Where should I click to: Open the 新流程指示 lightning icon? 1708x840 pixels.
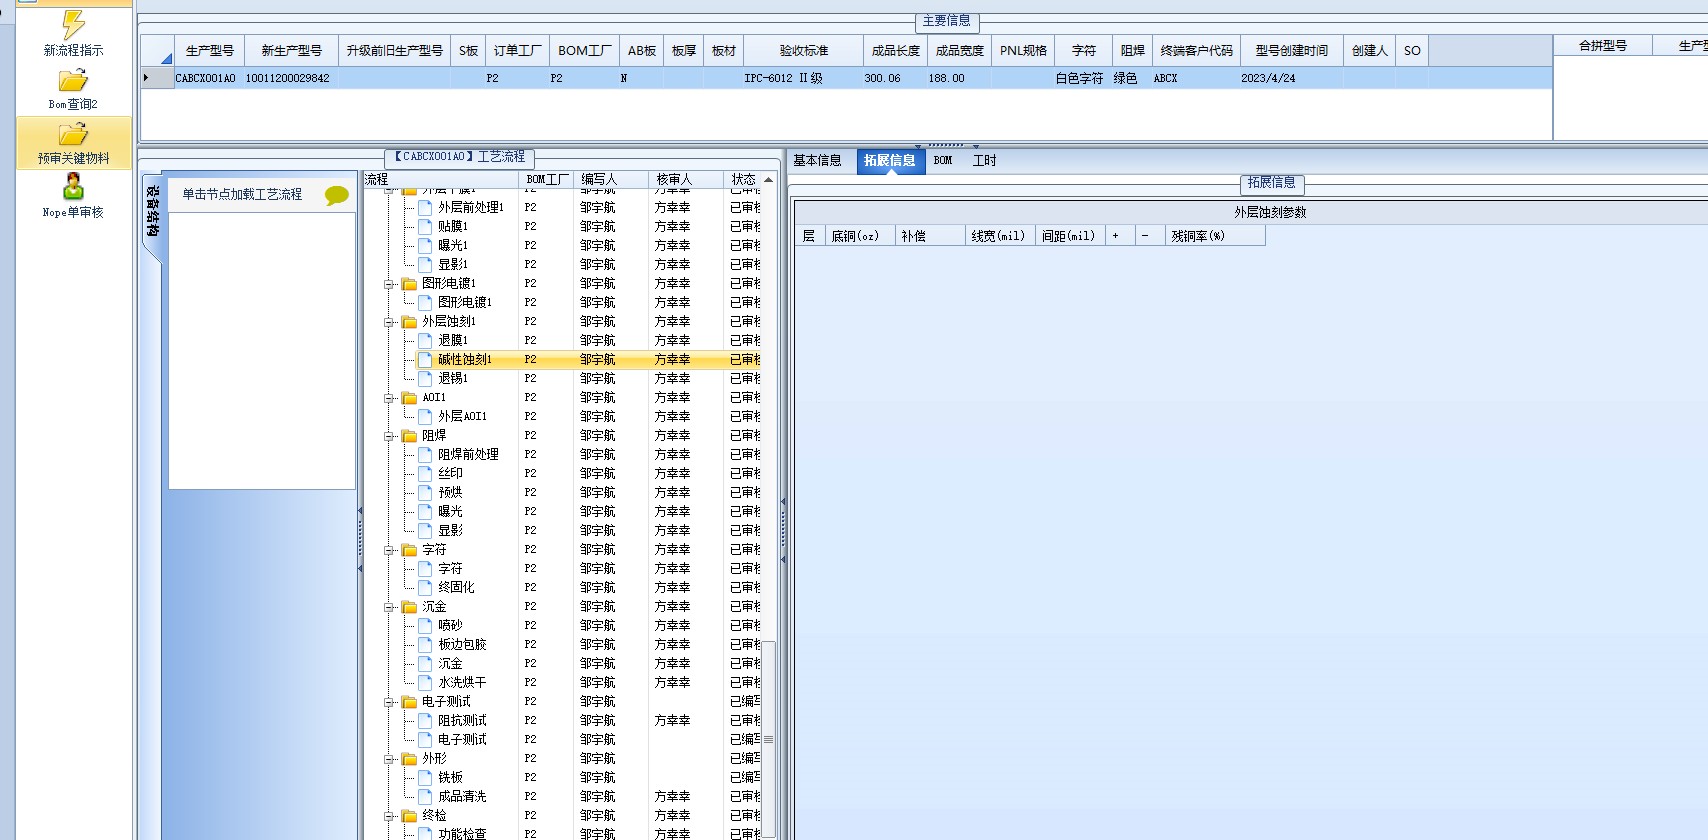point(73,25)
